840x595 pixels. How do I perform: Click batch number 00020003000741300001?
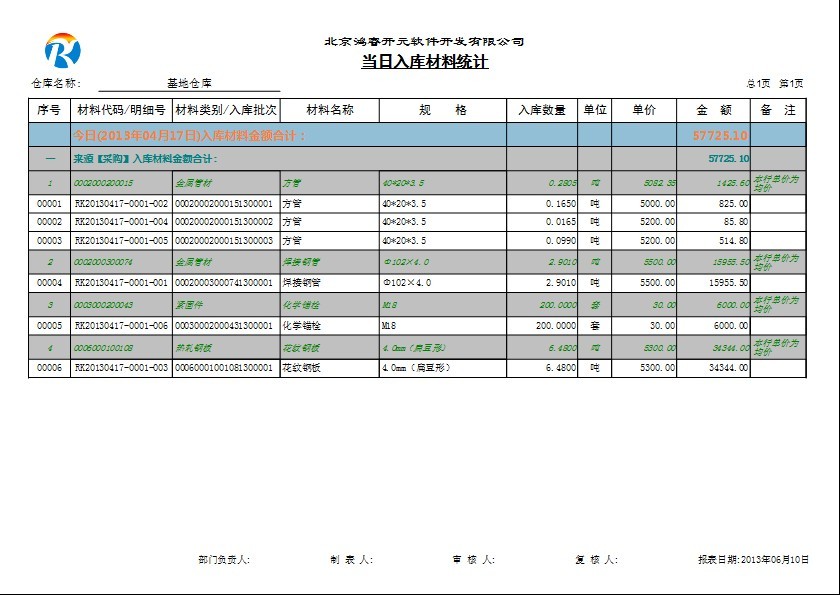(x=224, y=283)
